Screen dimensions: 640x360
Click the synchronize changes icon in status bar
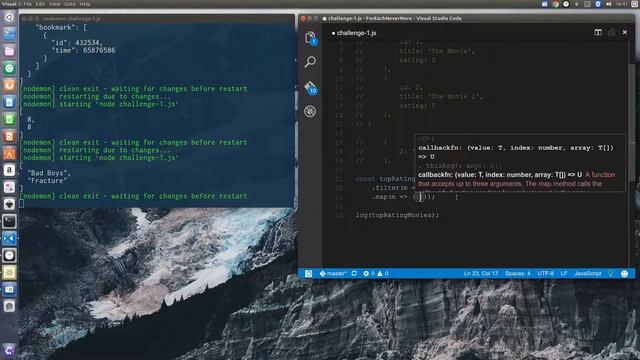point(354,273)
